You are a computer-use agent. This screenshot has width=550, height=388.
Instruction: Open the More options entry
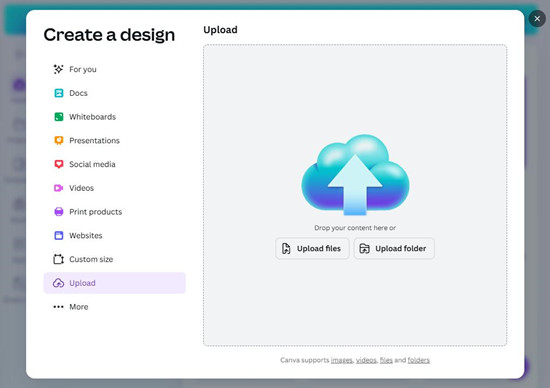pos(114,307)
